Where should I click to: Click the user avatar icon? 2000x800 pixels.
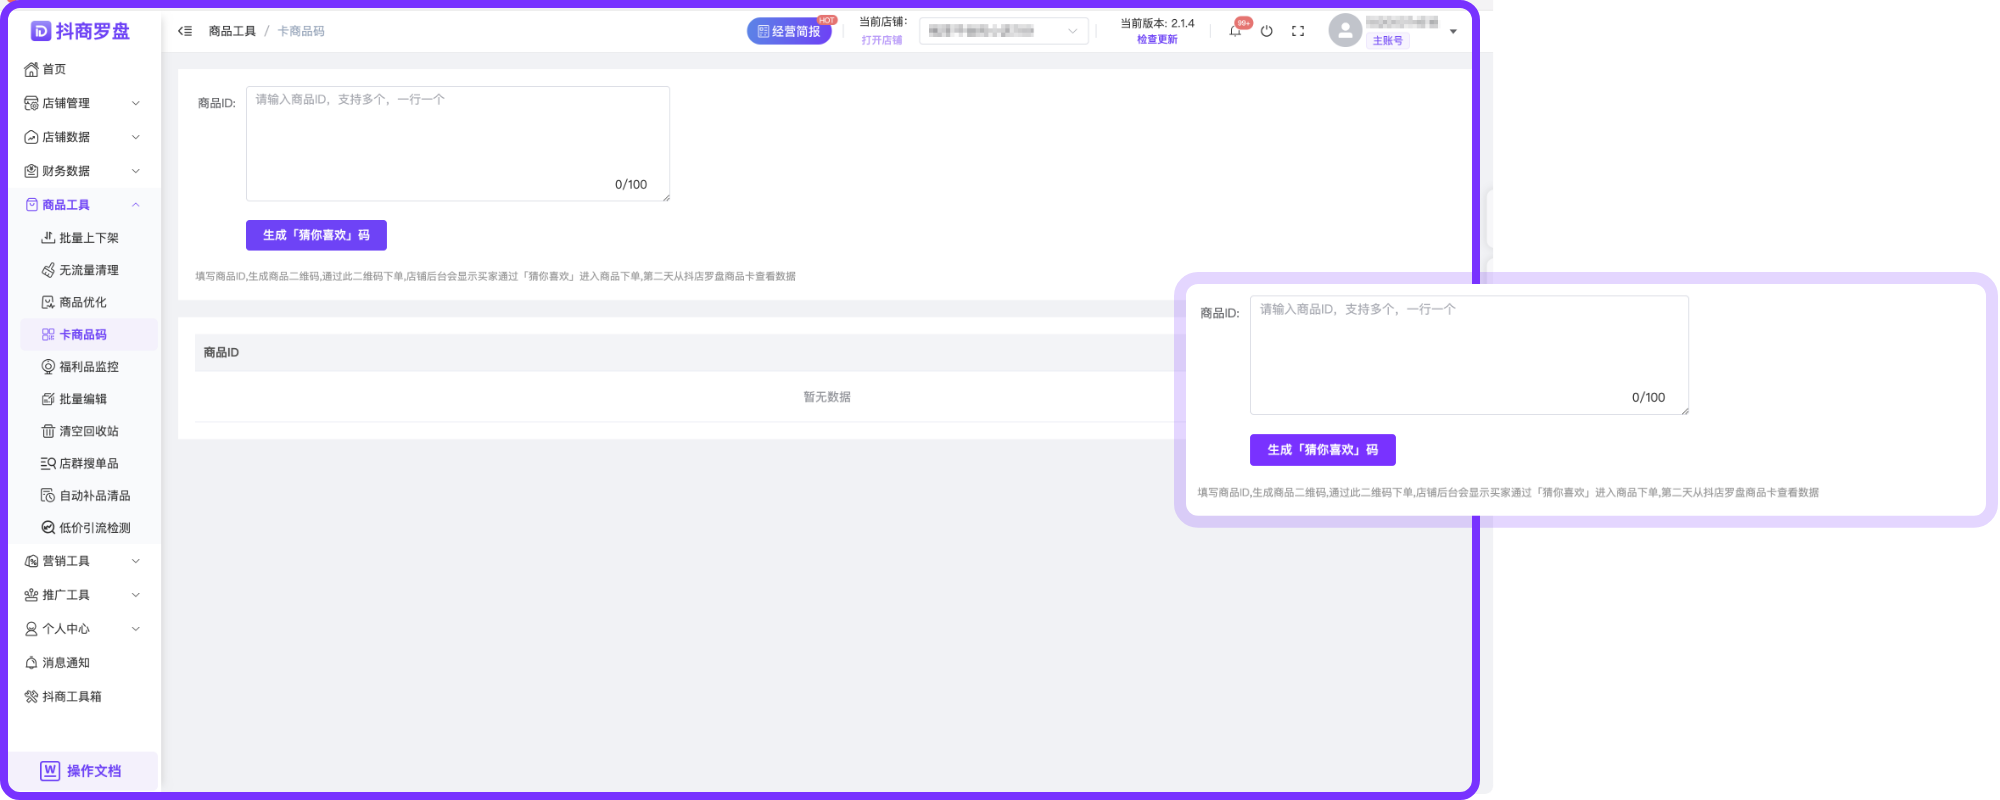coord(1345,31)
